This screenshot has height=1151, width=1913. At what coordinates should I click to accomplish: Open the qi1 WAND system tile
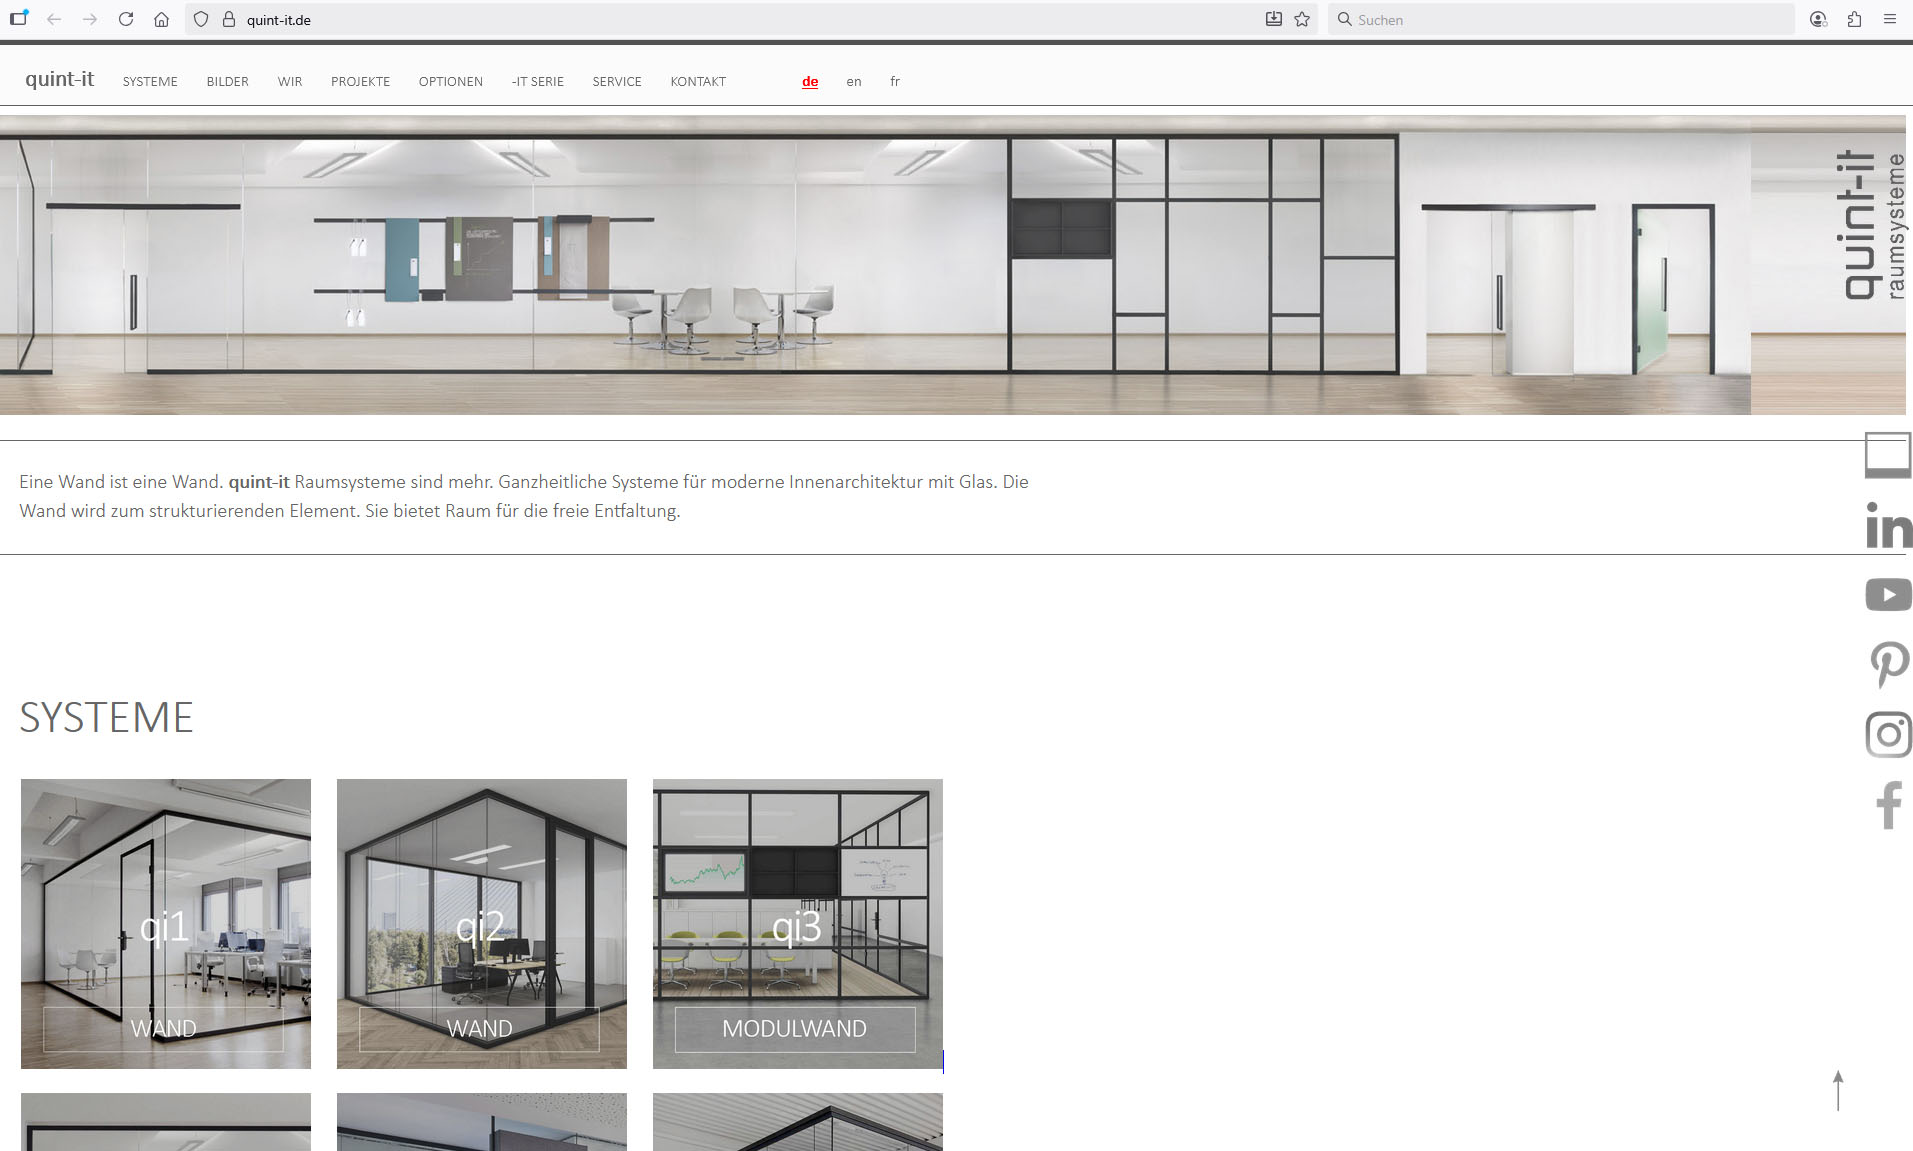[x=166, y=923]
